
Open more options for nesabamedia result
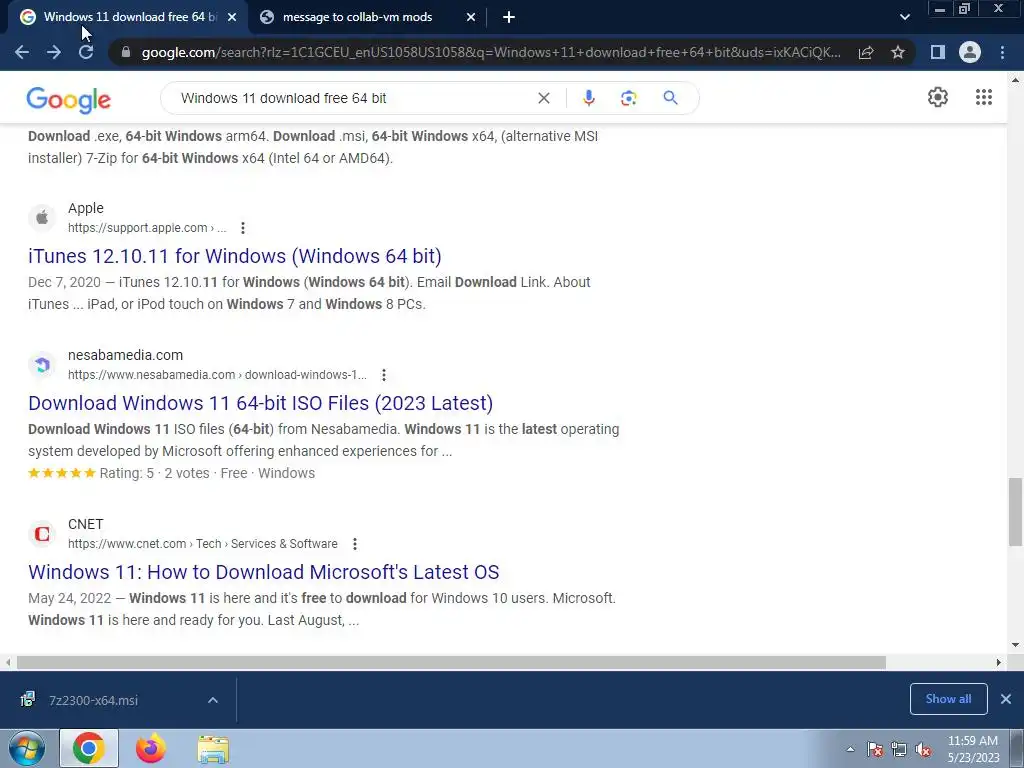[384, 375]
